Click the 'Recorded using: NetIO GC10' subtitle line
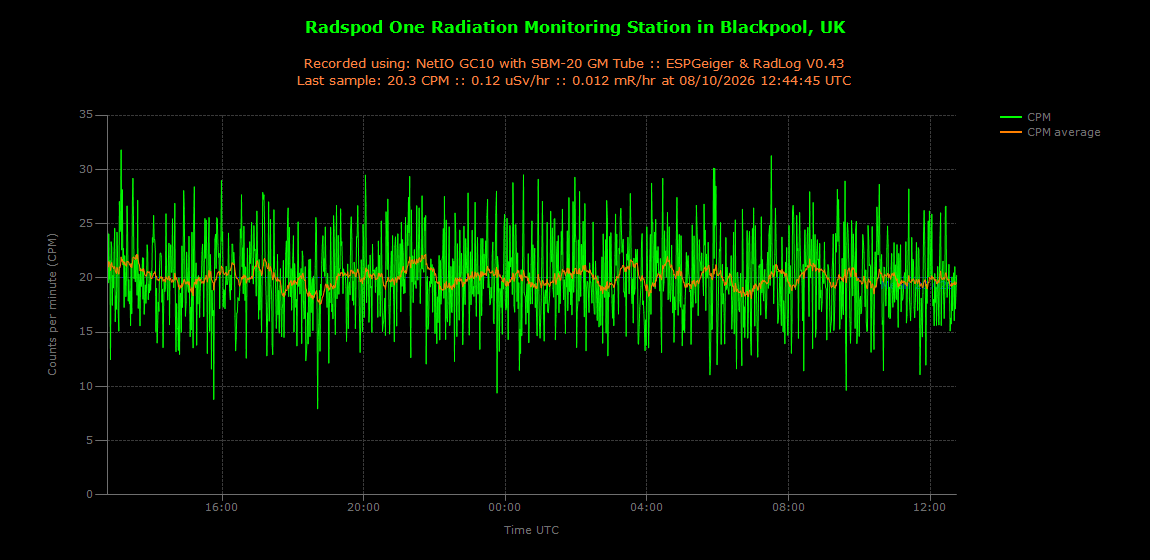1150x560 pixels. [x=574, y=64]
